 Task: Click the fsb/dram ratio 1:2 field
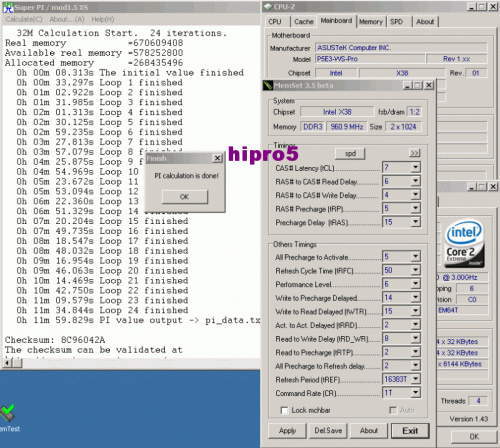click(415, 112)
